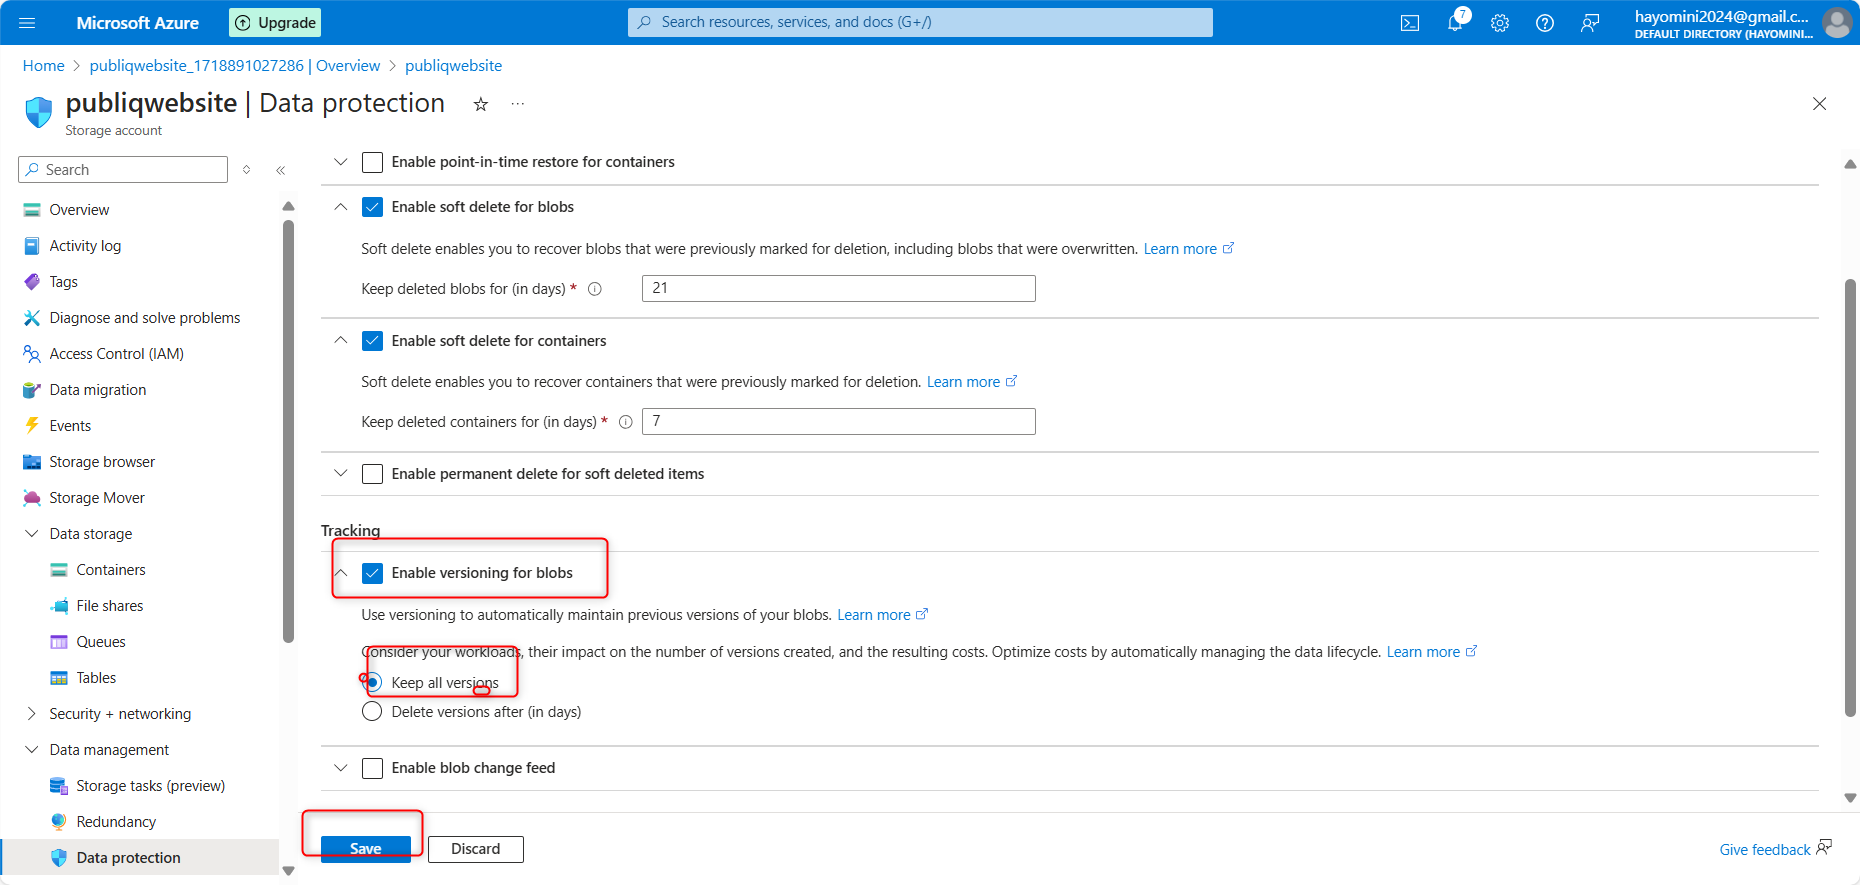Expand Security + networking in sidebar

[x=31, y=714]
